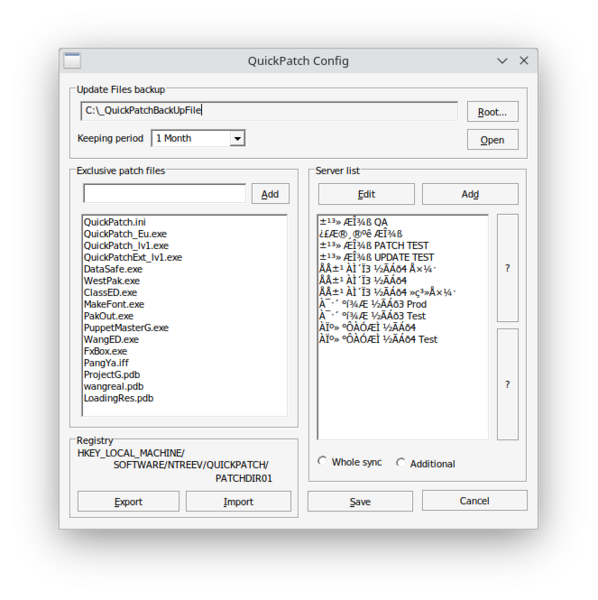This screenshot has height=600, width=598.
Task: Click the window menu icon in title bar
Action: pyautogui.click(x=72, y=60)
